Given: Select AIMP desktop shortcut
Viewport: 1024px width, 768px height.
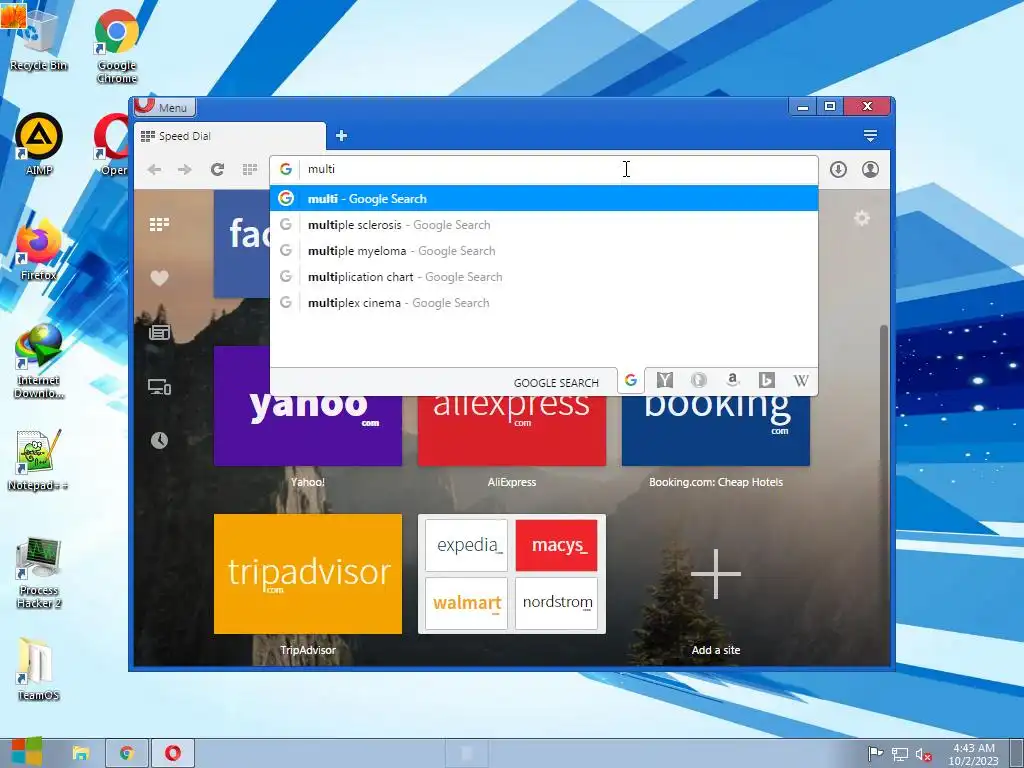Looking at the screenshot, I should [39, 144].
